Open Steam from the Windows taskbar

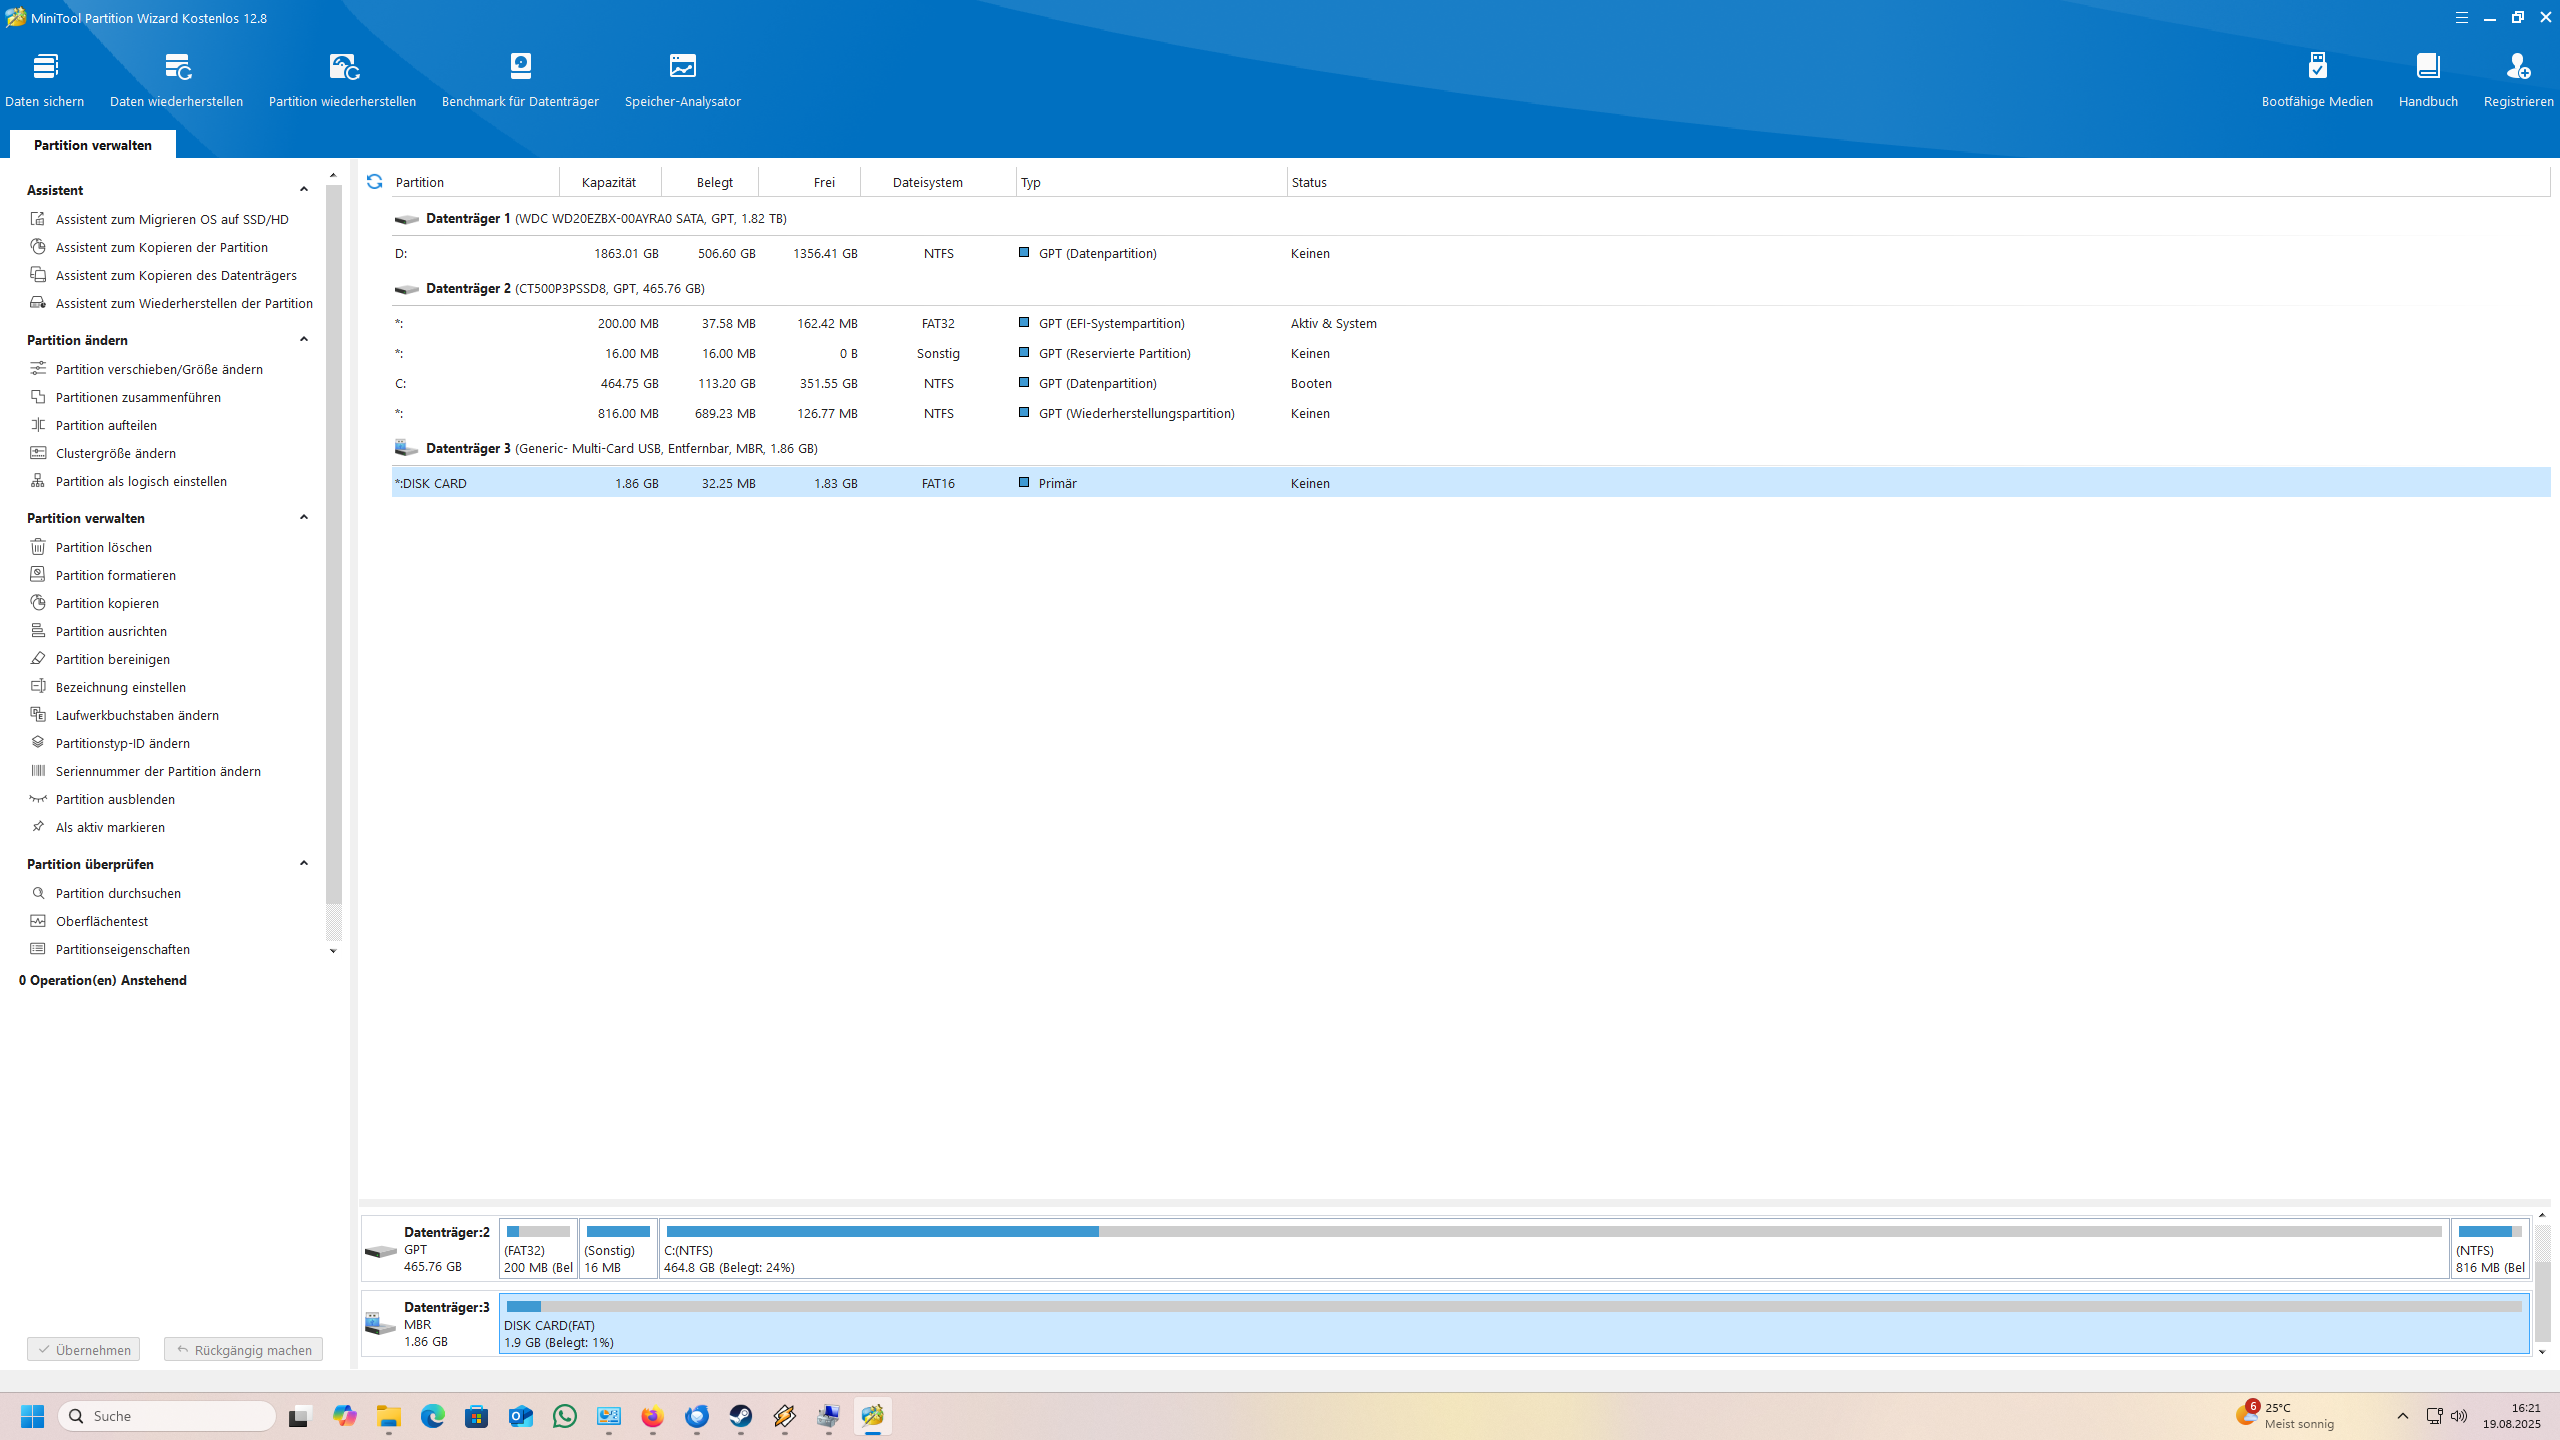click(741, 1416)
